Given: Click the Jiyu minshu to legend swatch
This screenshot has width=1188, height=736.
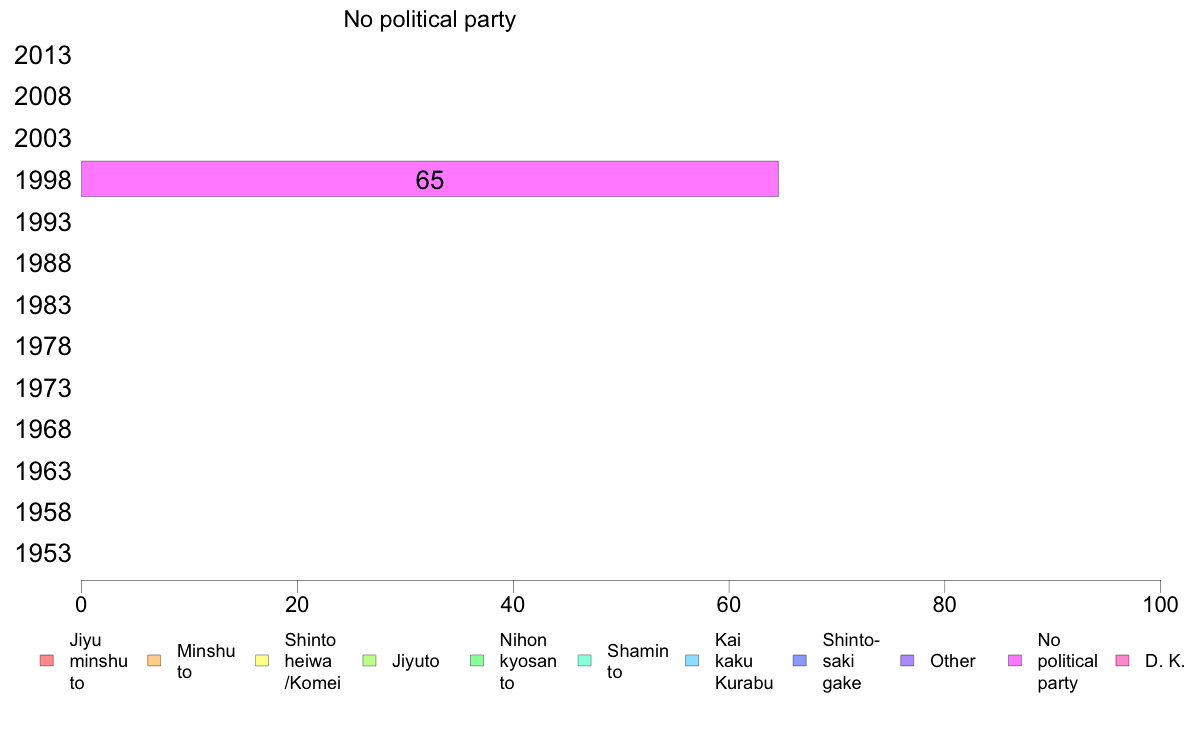Looking at the screenshot, I should point(47,661).
